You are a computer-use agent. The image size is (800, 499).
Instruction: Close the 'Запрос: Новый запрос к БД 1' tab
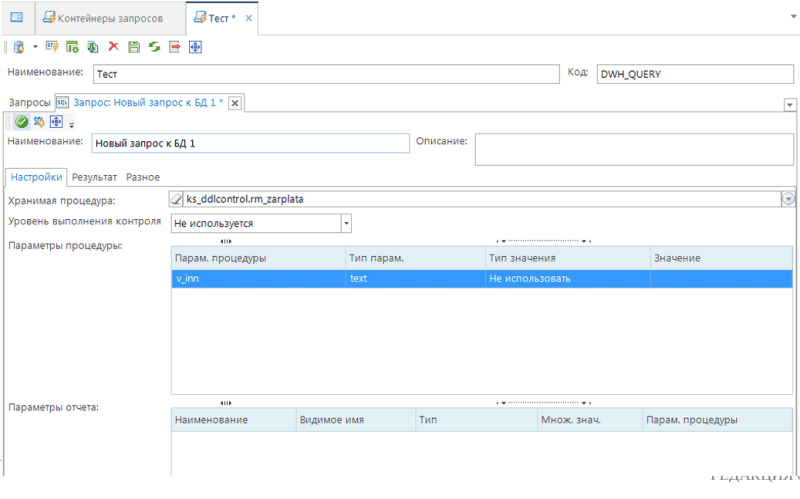click(x=235, y=103)
